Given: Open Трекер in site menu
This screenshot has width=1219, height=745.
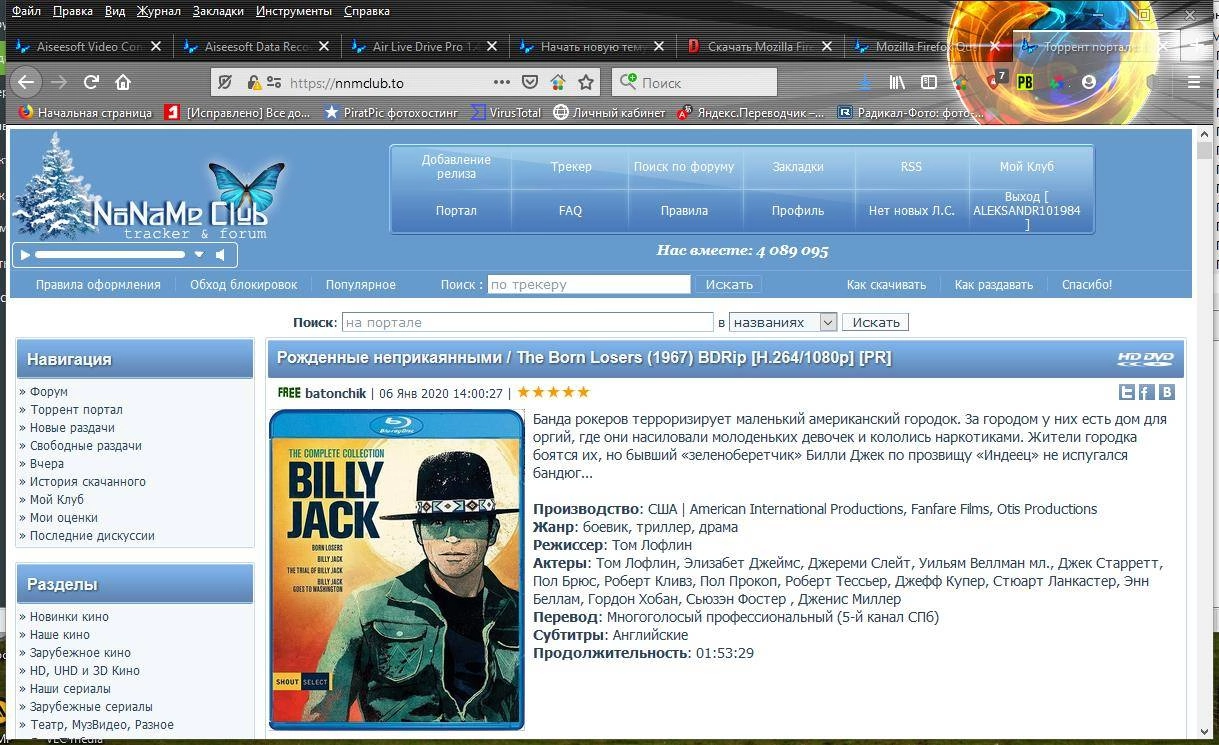Looking at the screenshot, I should (571, 167).
